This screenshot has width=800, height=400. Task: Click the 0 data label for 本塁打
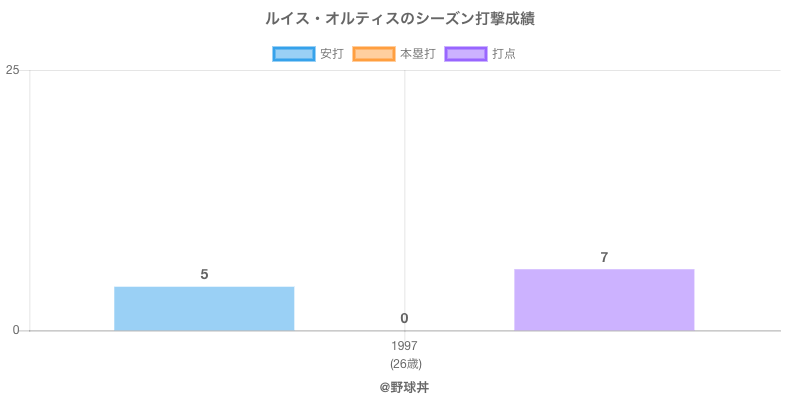[x=404, y=318]
